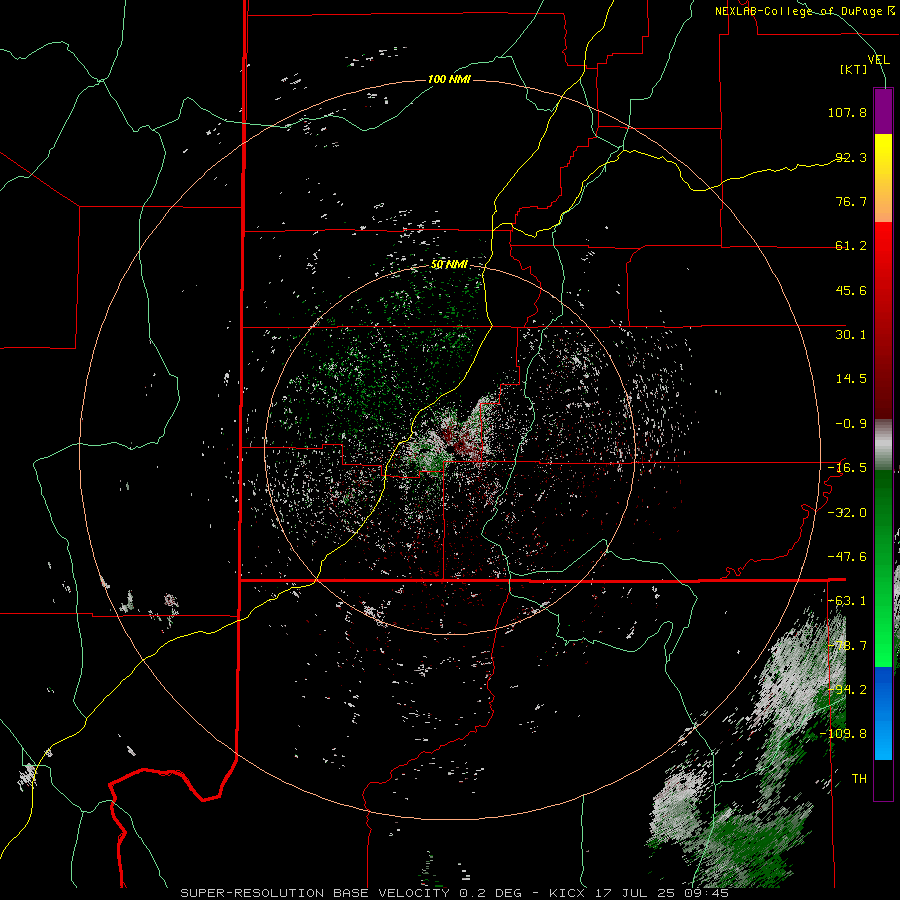The image size is (900, 900).
Task: Select the 14.5 velocity scale value
Action: pos(851,379)
